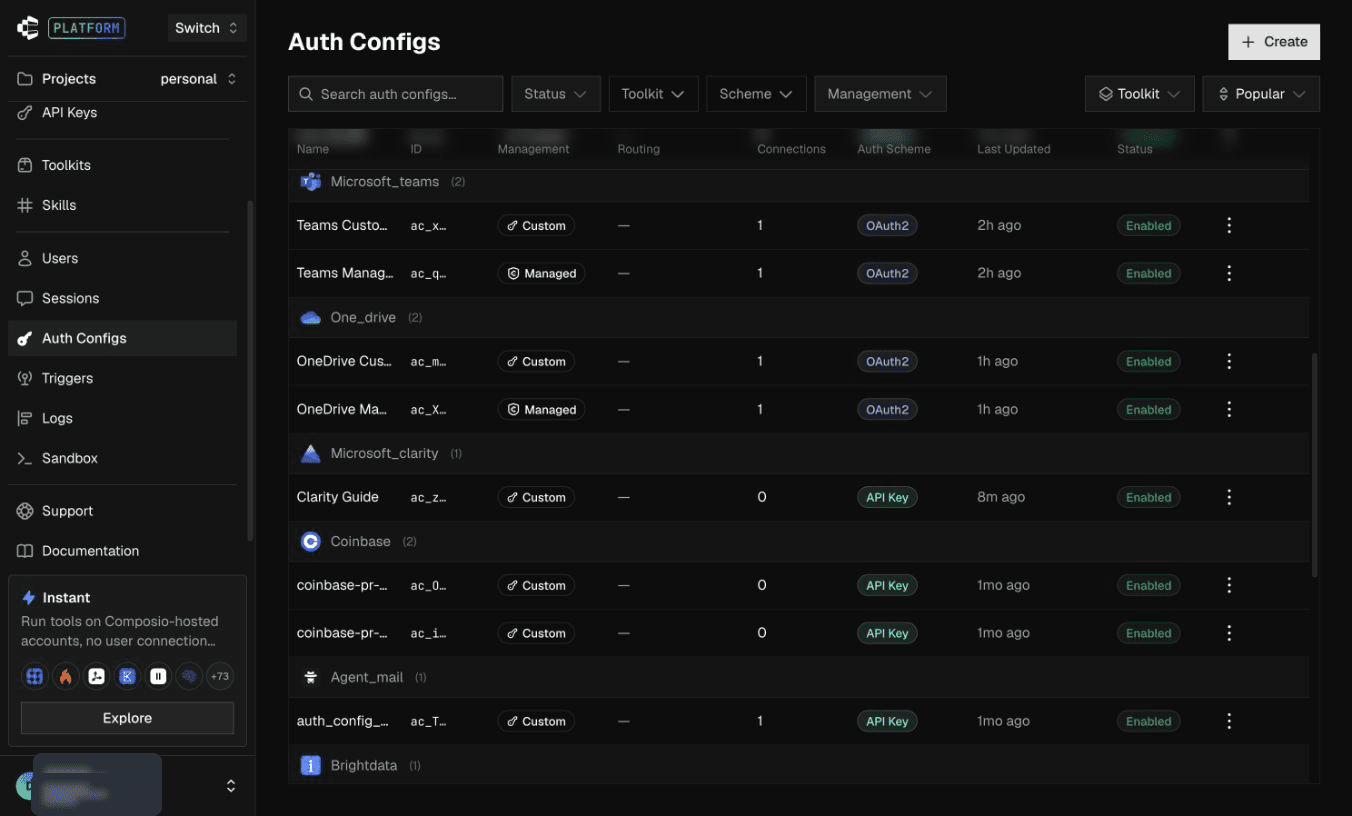Screen dimensions: 1352x816
Task: Open the Switch dropdown beside the Platform label
Action: click(207, 28)
